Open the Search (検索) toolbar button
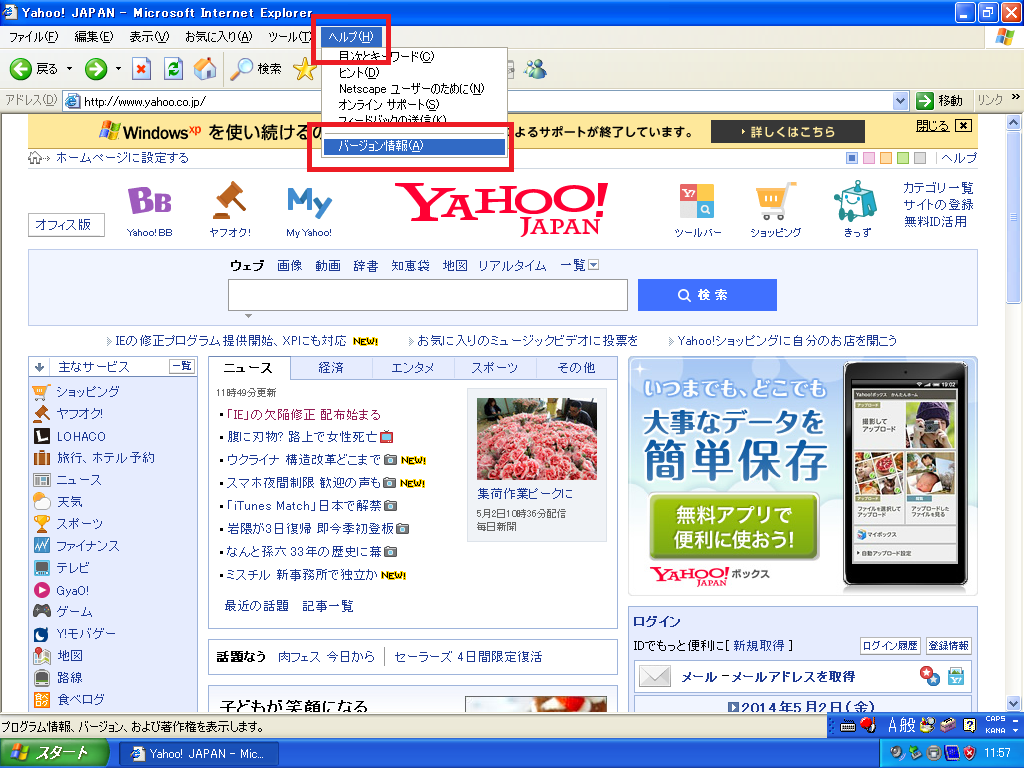 (x=257, y=69)
